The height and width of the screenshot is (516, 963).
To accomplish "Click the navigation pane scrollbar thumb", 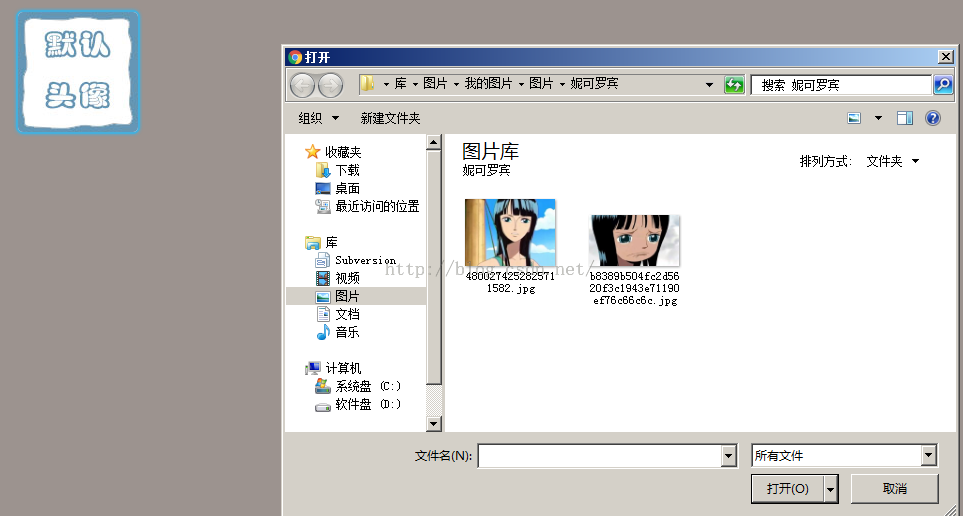I will click(434, 267).
